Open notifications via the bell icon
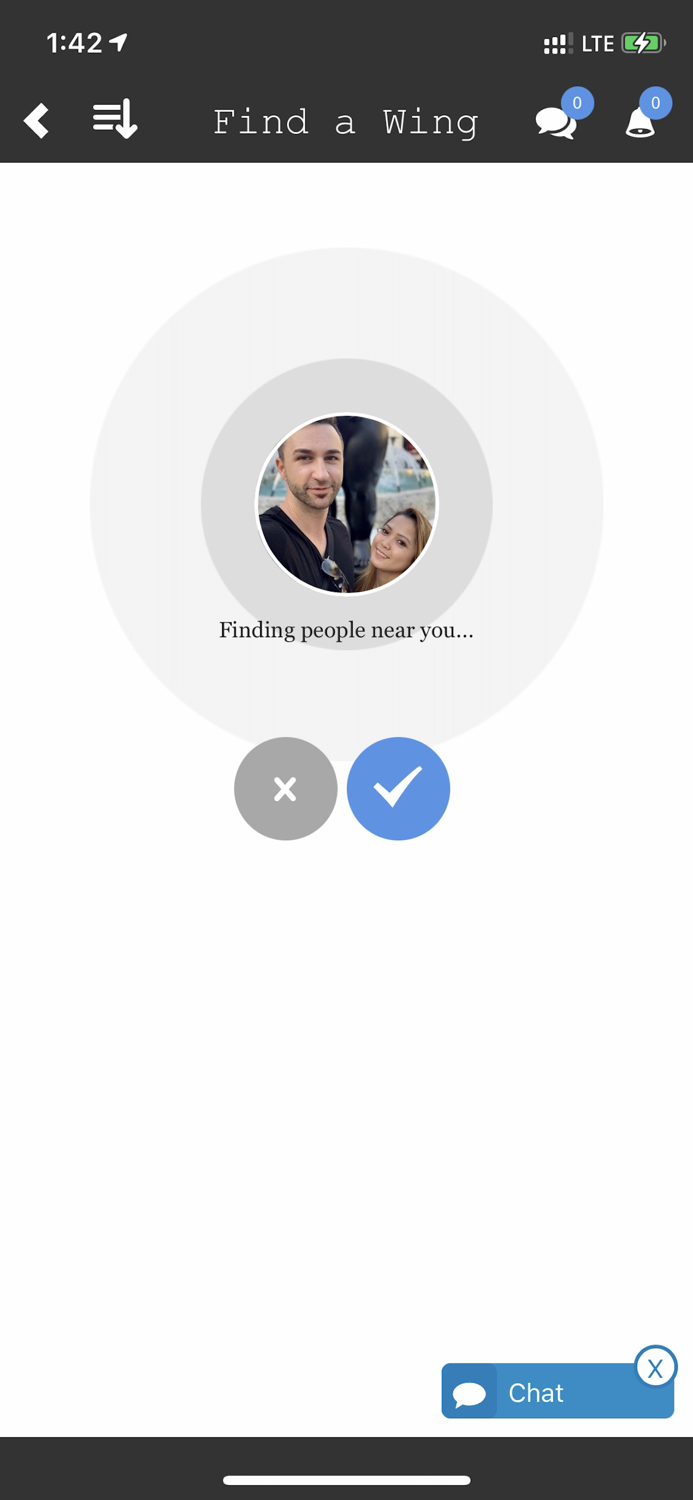 [x=640, y=123]
